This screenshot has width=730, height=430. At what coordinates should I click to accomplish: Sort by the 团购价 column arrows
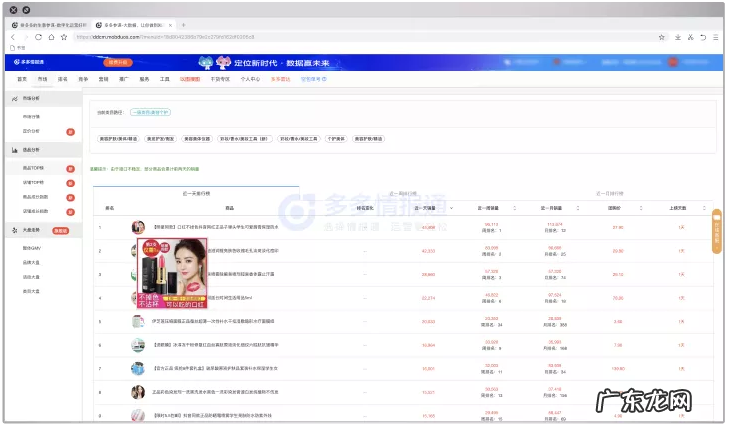point(643,209)
